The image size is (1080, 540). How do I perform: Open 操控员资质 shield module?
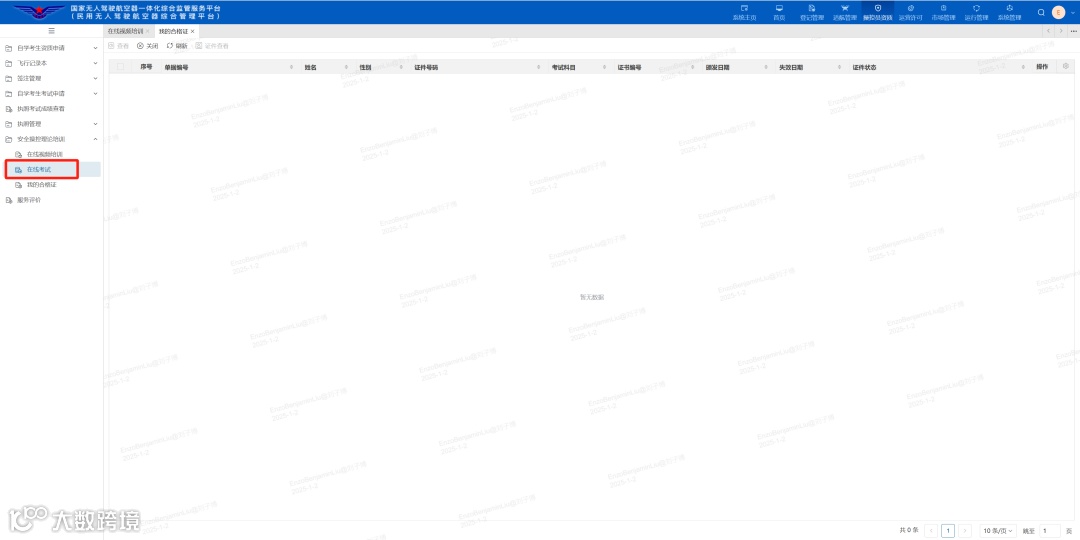(x=878, y=12)
